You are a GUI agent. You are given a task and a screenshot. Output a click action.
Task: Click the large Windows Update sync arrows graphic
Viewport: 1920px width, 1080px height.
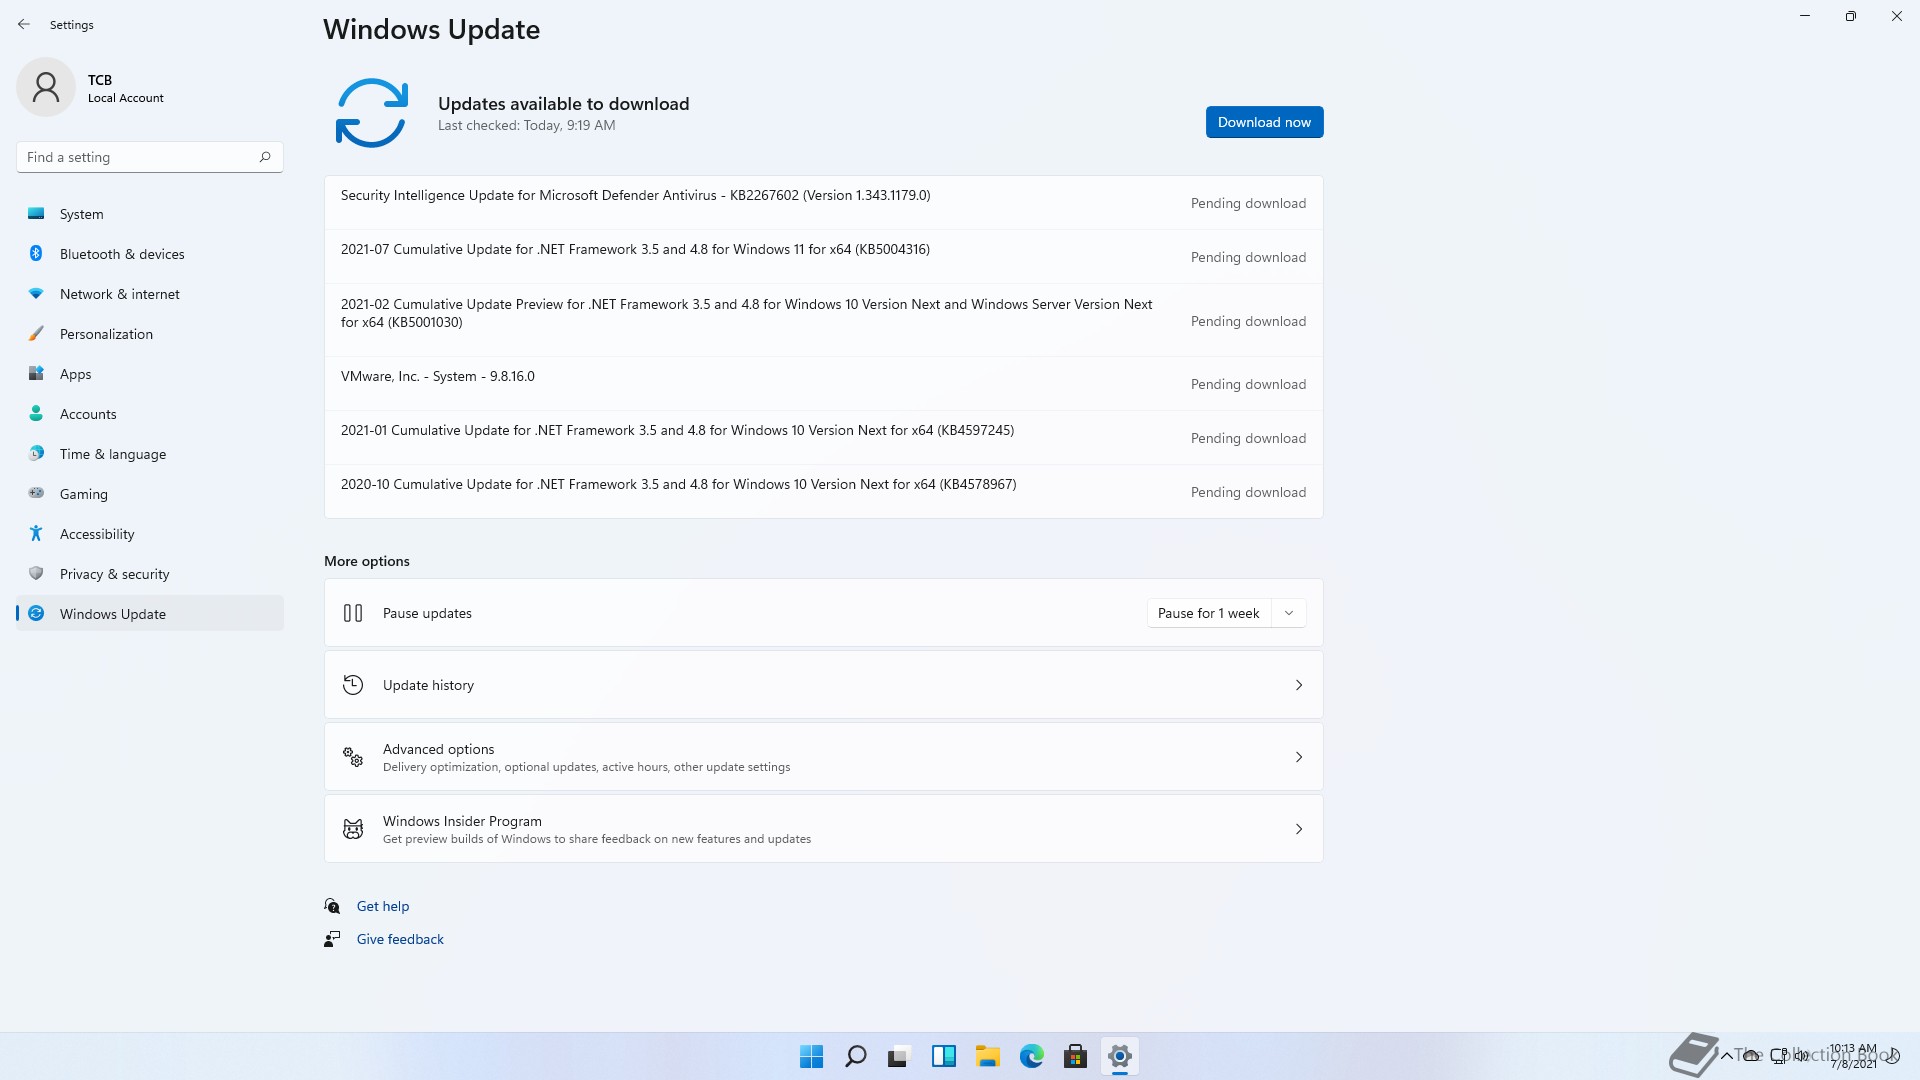point(371,113)
